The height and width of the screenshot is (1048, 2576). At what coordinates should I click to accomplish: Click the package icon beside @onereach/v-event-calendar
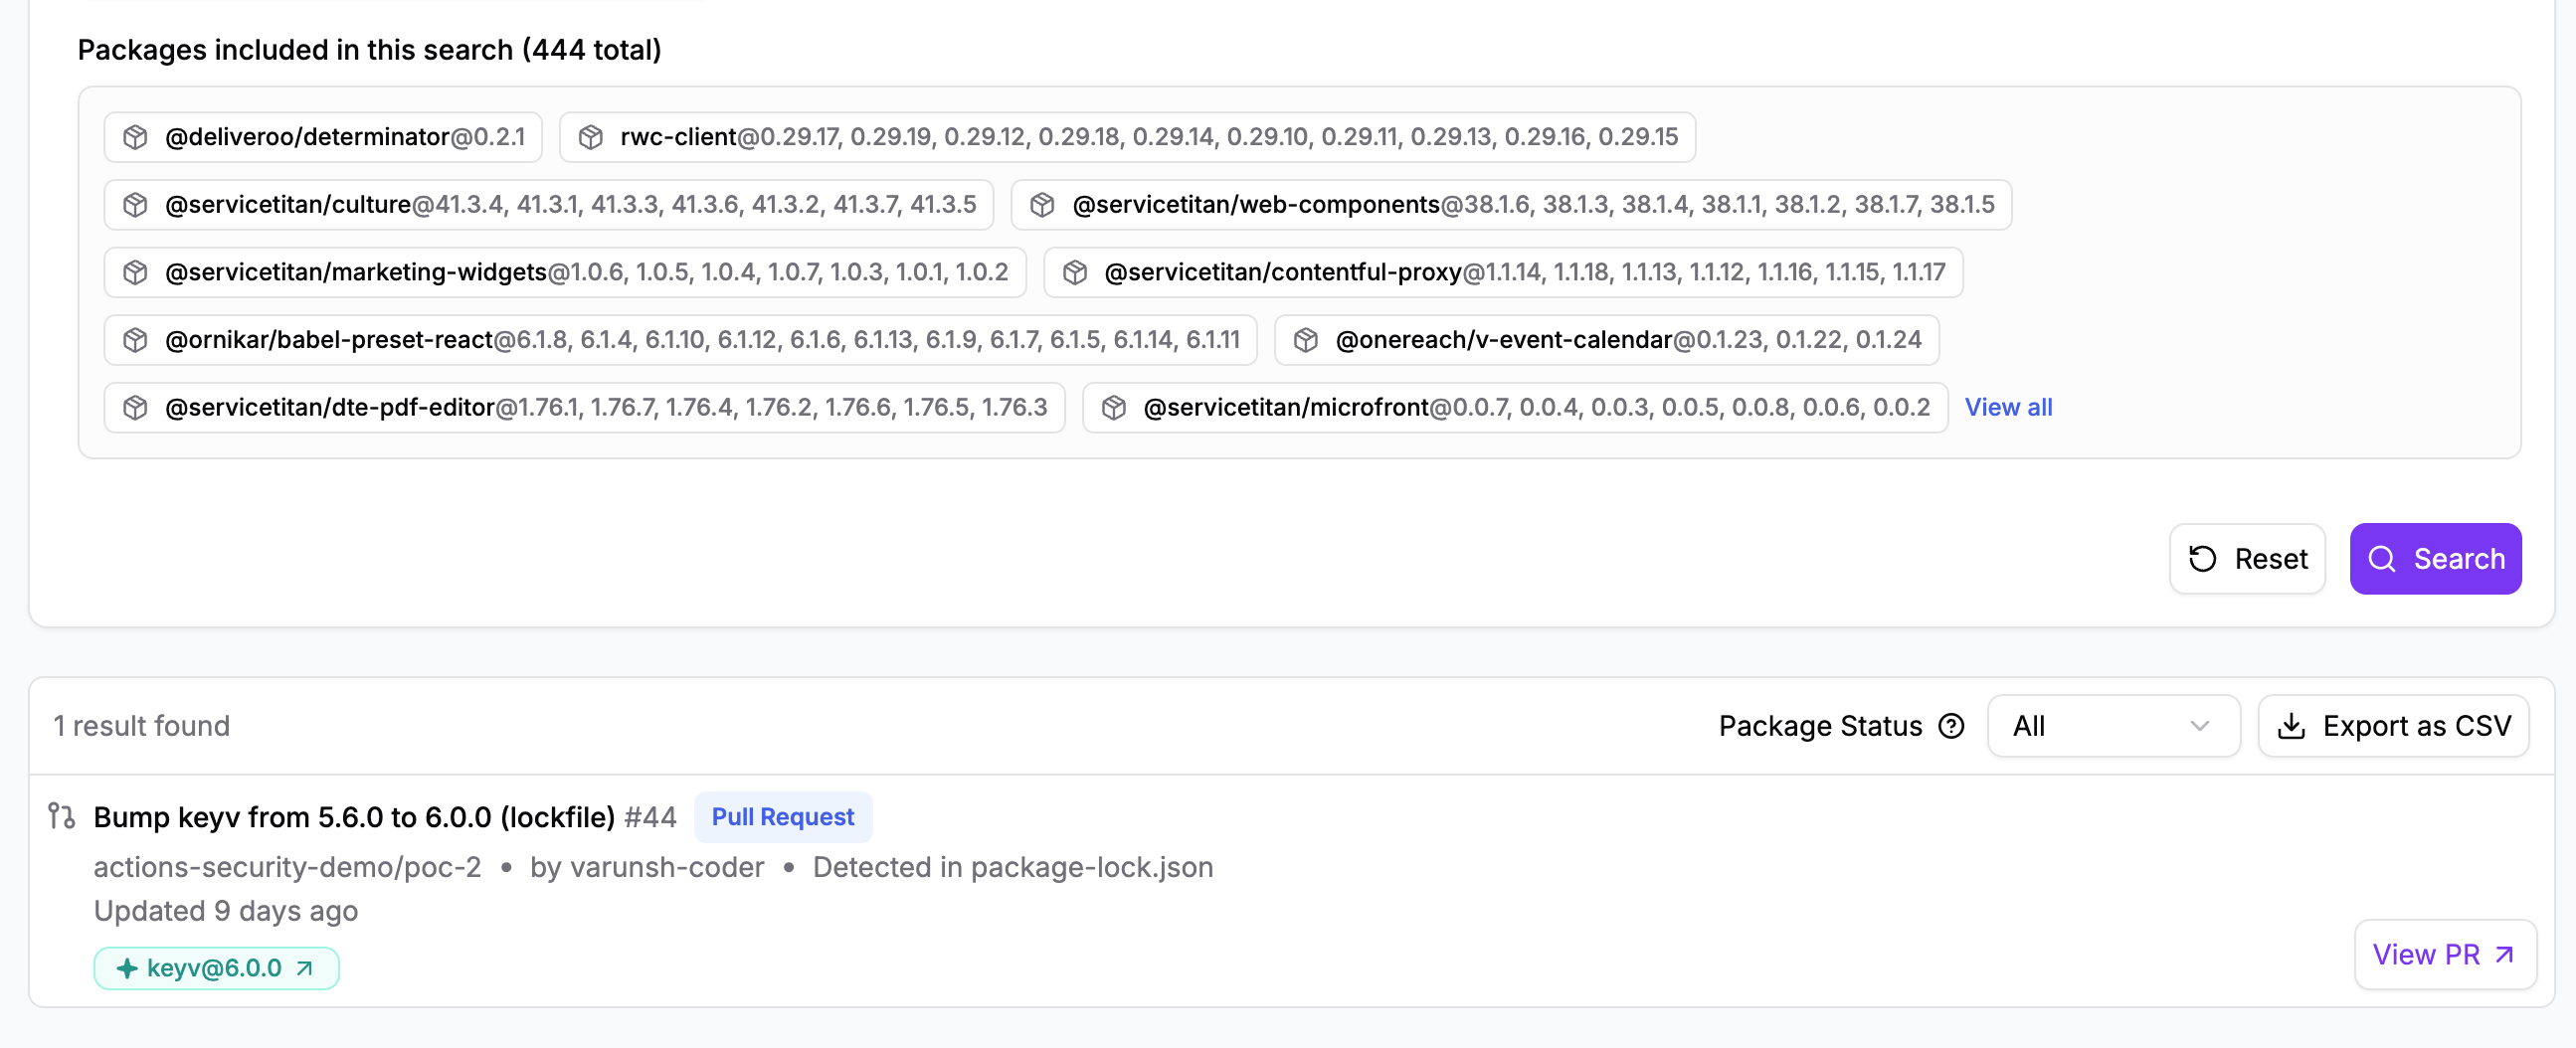click(x=1306, y=340)
